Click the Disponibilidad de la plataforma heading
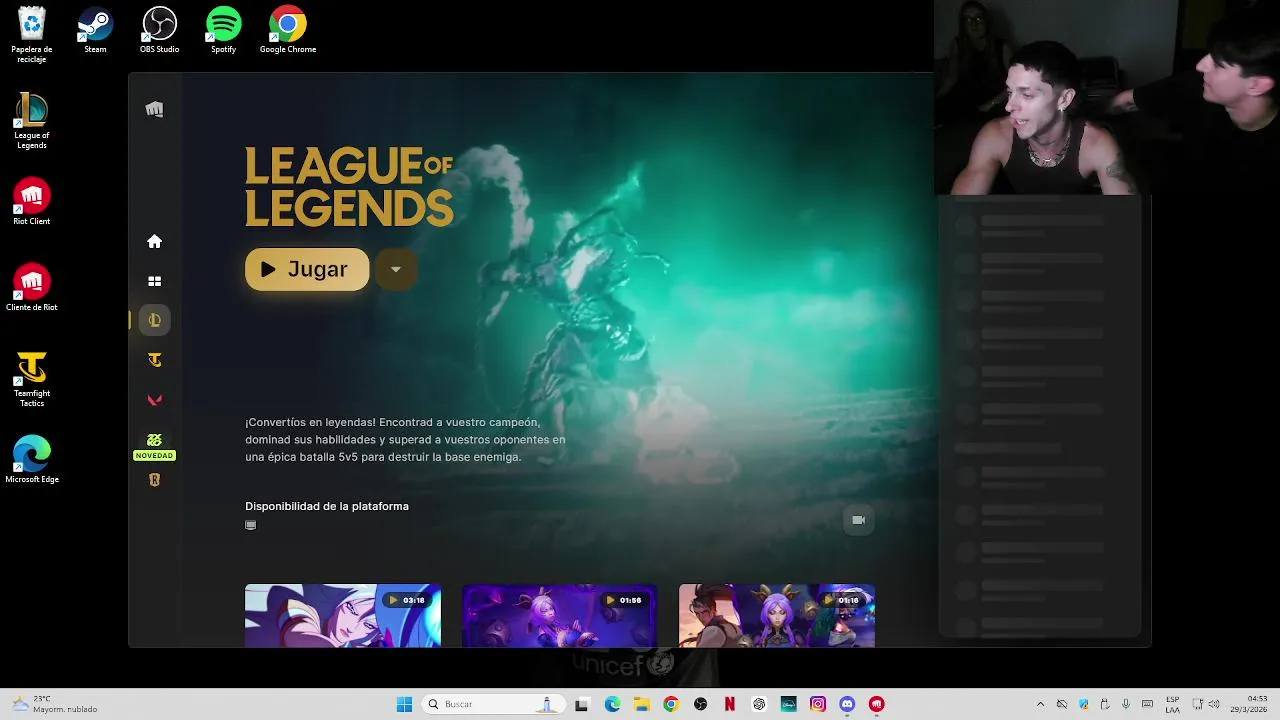The height and width of the screenshot is (720, 1280). 327,506
